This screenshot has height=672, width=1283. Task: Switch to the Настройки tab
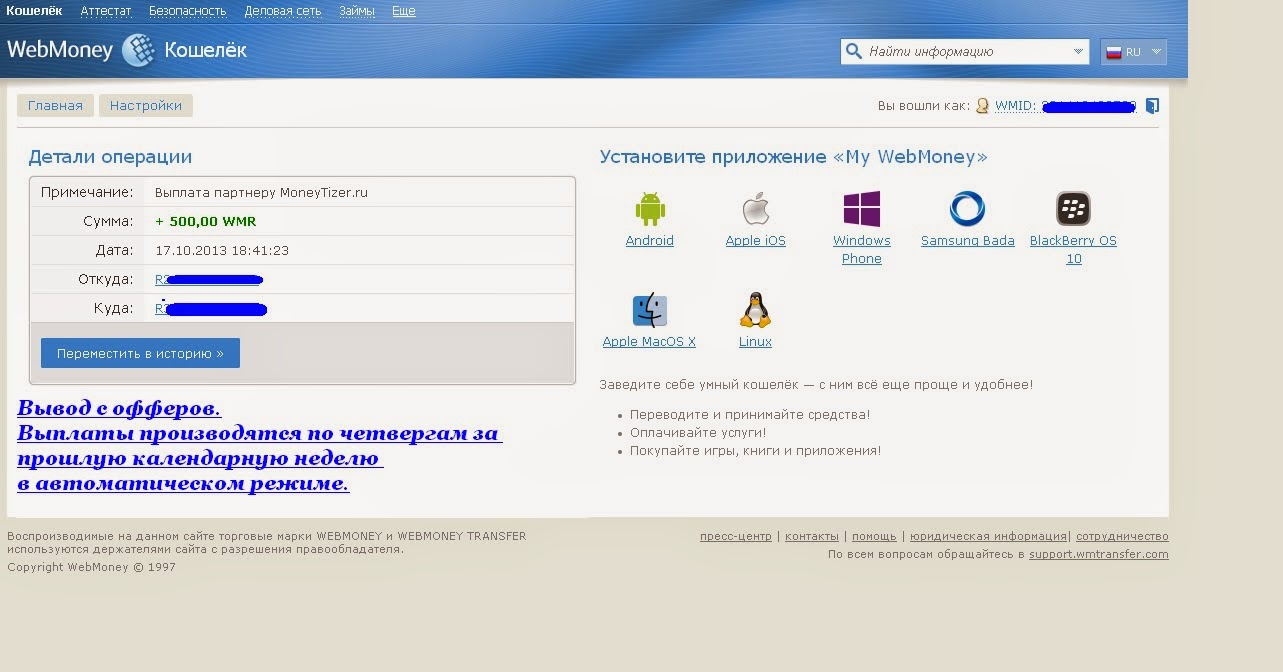[146, 105]
